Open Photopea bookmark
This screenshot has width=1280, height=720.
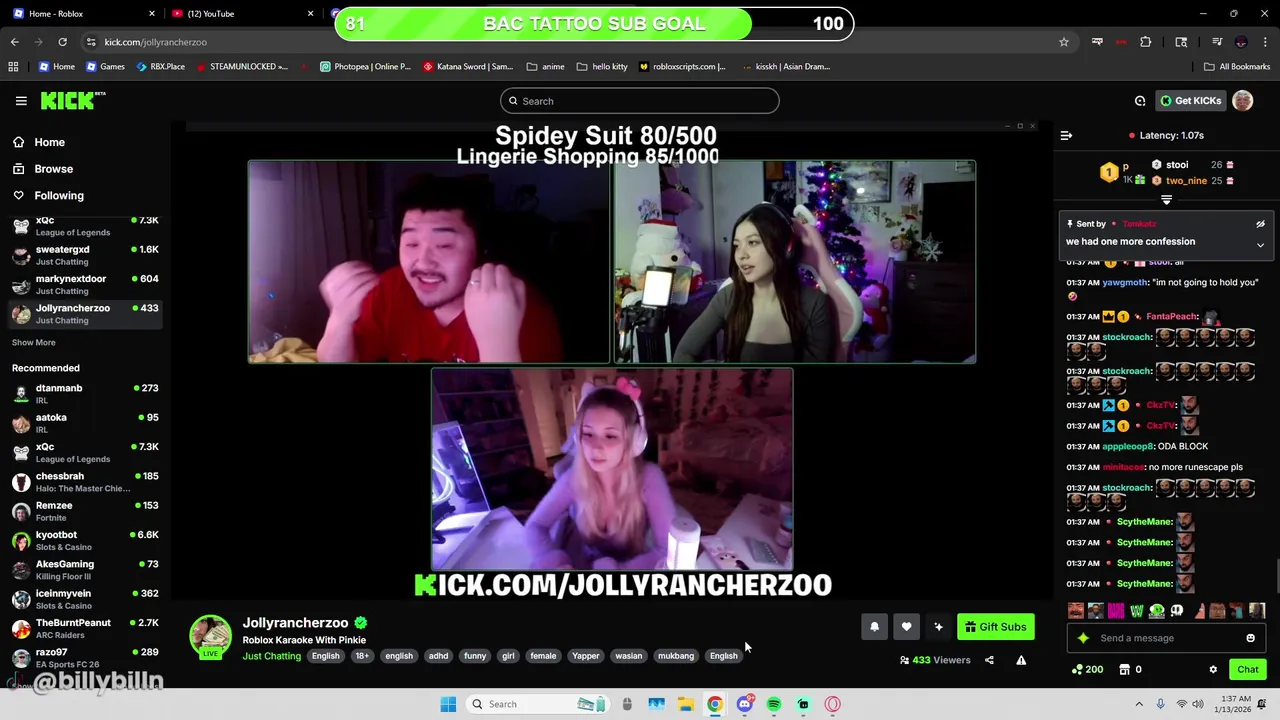[365, 67]
